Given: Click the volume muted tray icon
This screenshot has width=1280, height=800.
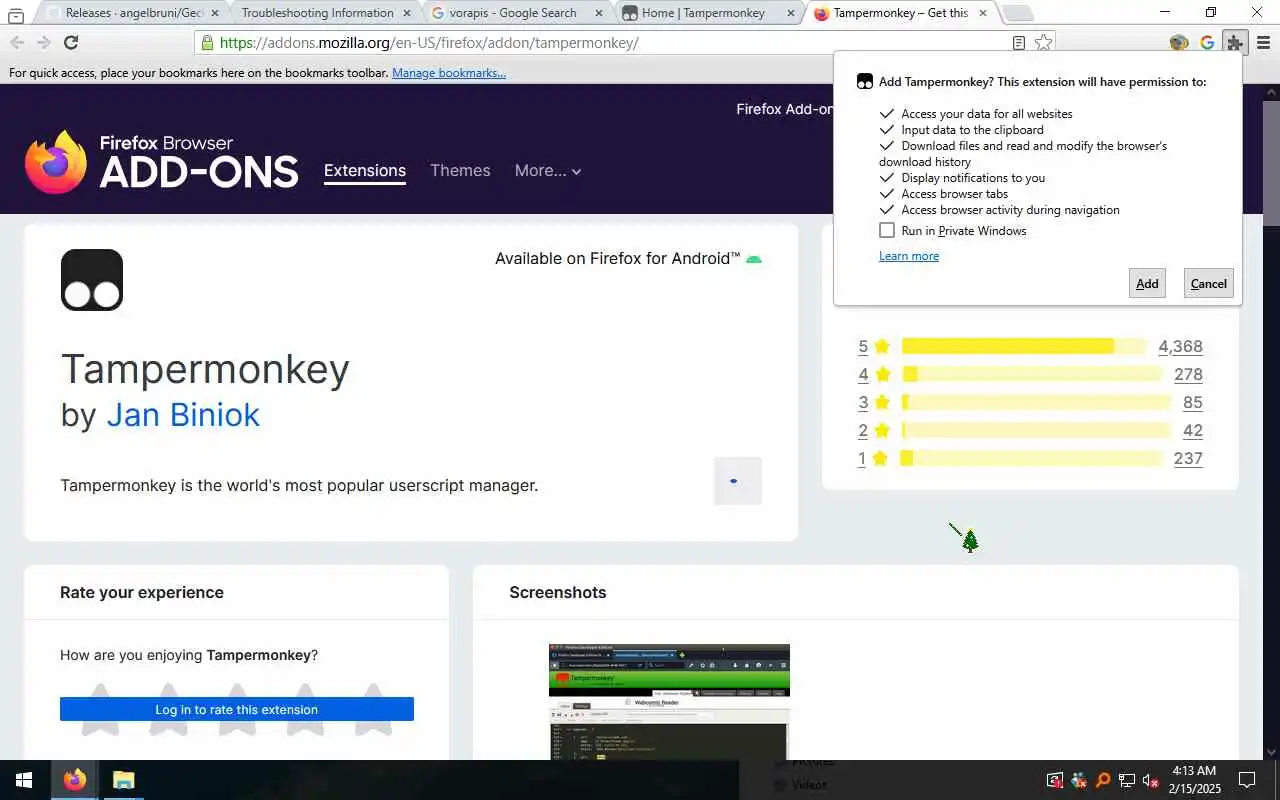Looking at the screenshot, I should coord(1150,780).
